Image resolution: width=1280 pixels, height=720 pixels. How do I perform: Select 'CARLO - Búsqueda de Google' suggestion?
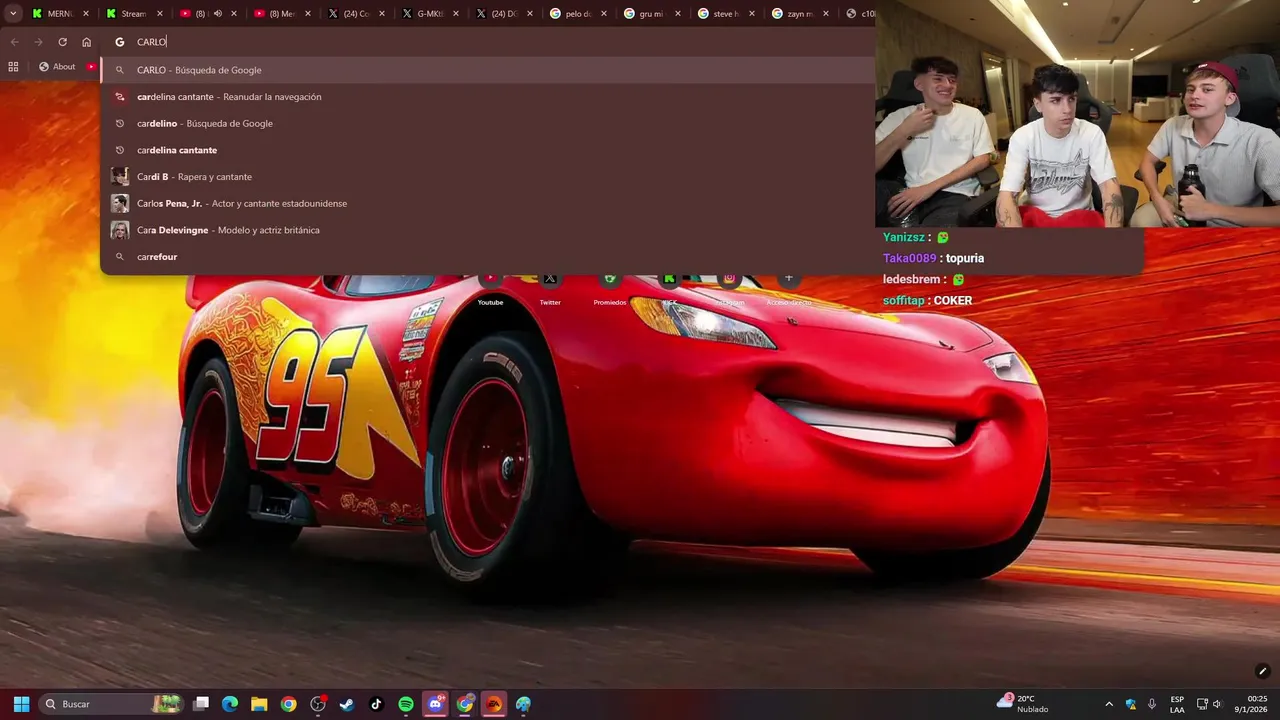pyautogui.click(x=488, y=70)
